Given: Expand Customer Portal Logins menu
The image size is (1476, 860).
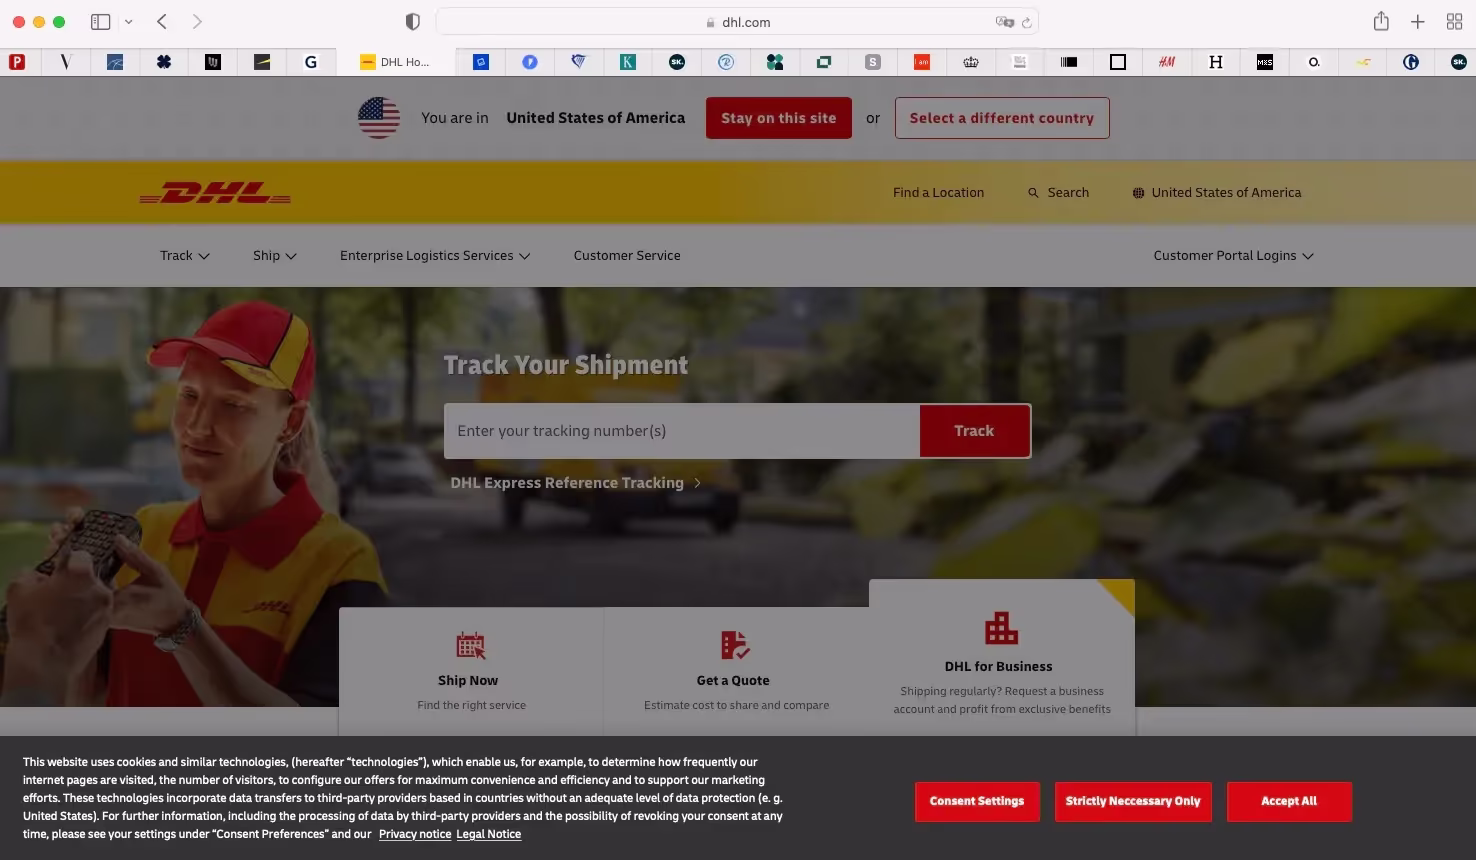Looking at the screenshot, I should click(1233, 256).
